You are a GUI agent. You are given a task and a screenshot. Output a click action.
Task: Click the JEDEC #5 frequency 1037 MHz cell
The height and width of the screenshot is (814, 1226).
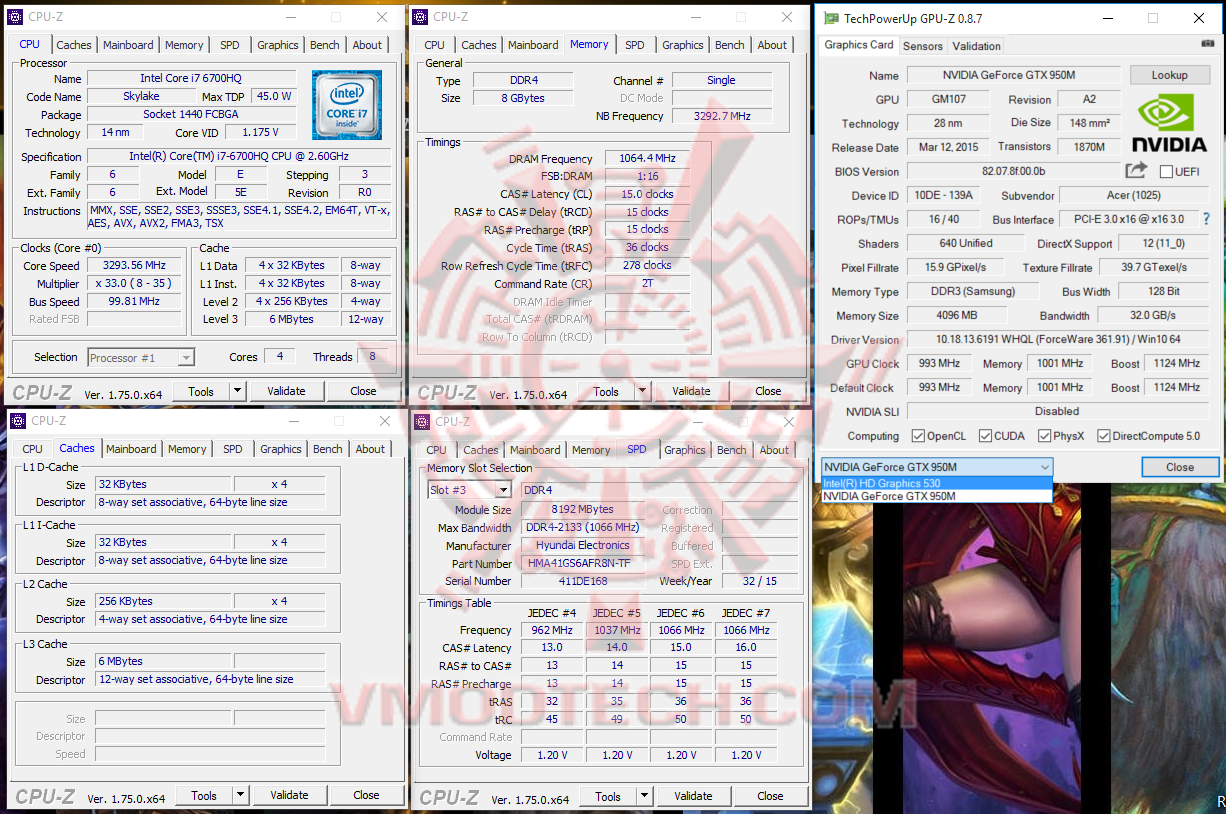[x=617, y=630]
